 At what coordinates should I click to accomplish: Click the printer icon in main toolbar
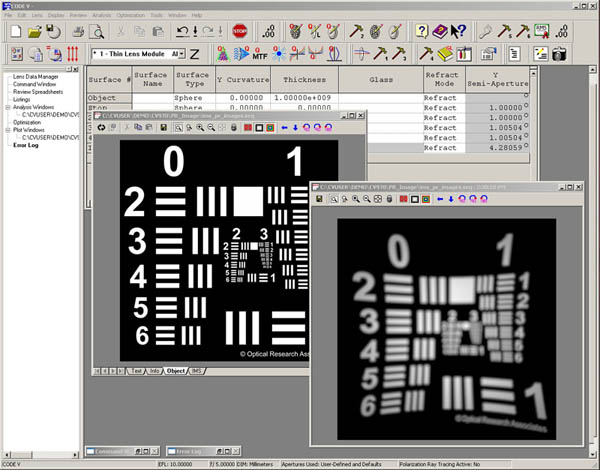point(79,31)
